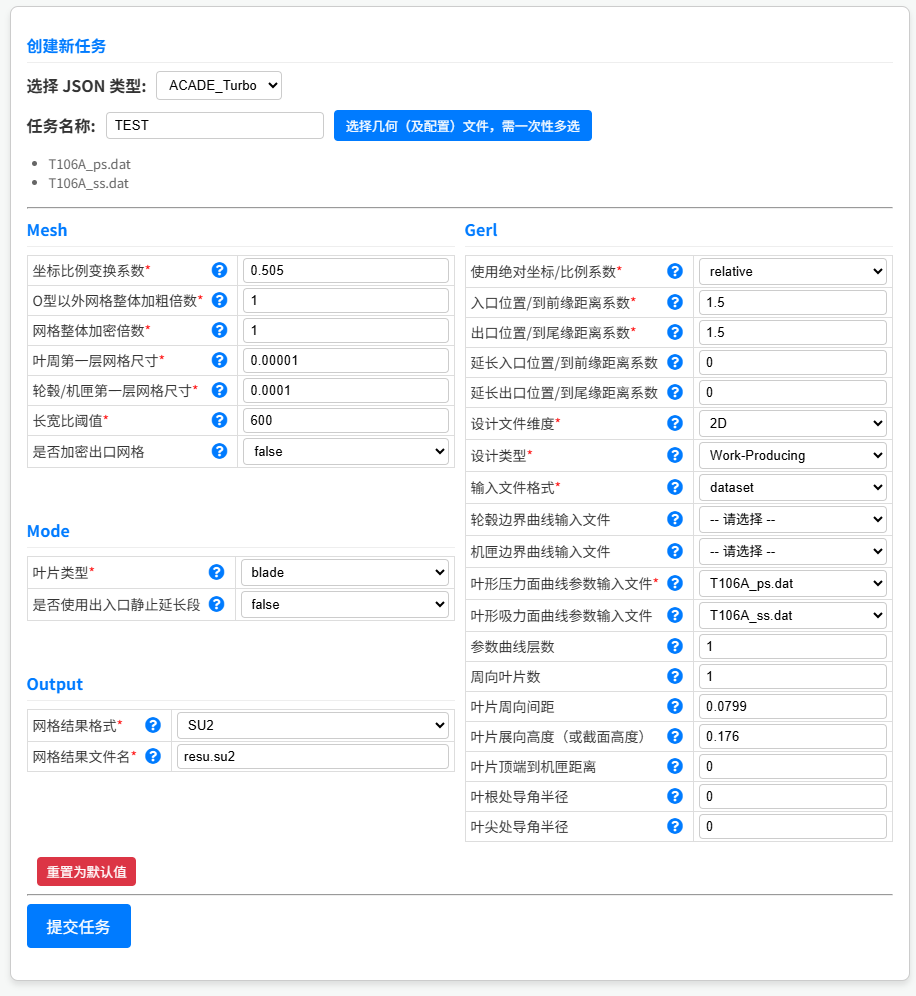Click the help icon next to 输入文件格式

674,487
